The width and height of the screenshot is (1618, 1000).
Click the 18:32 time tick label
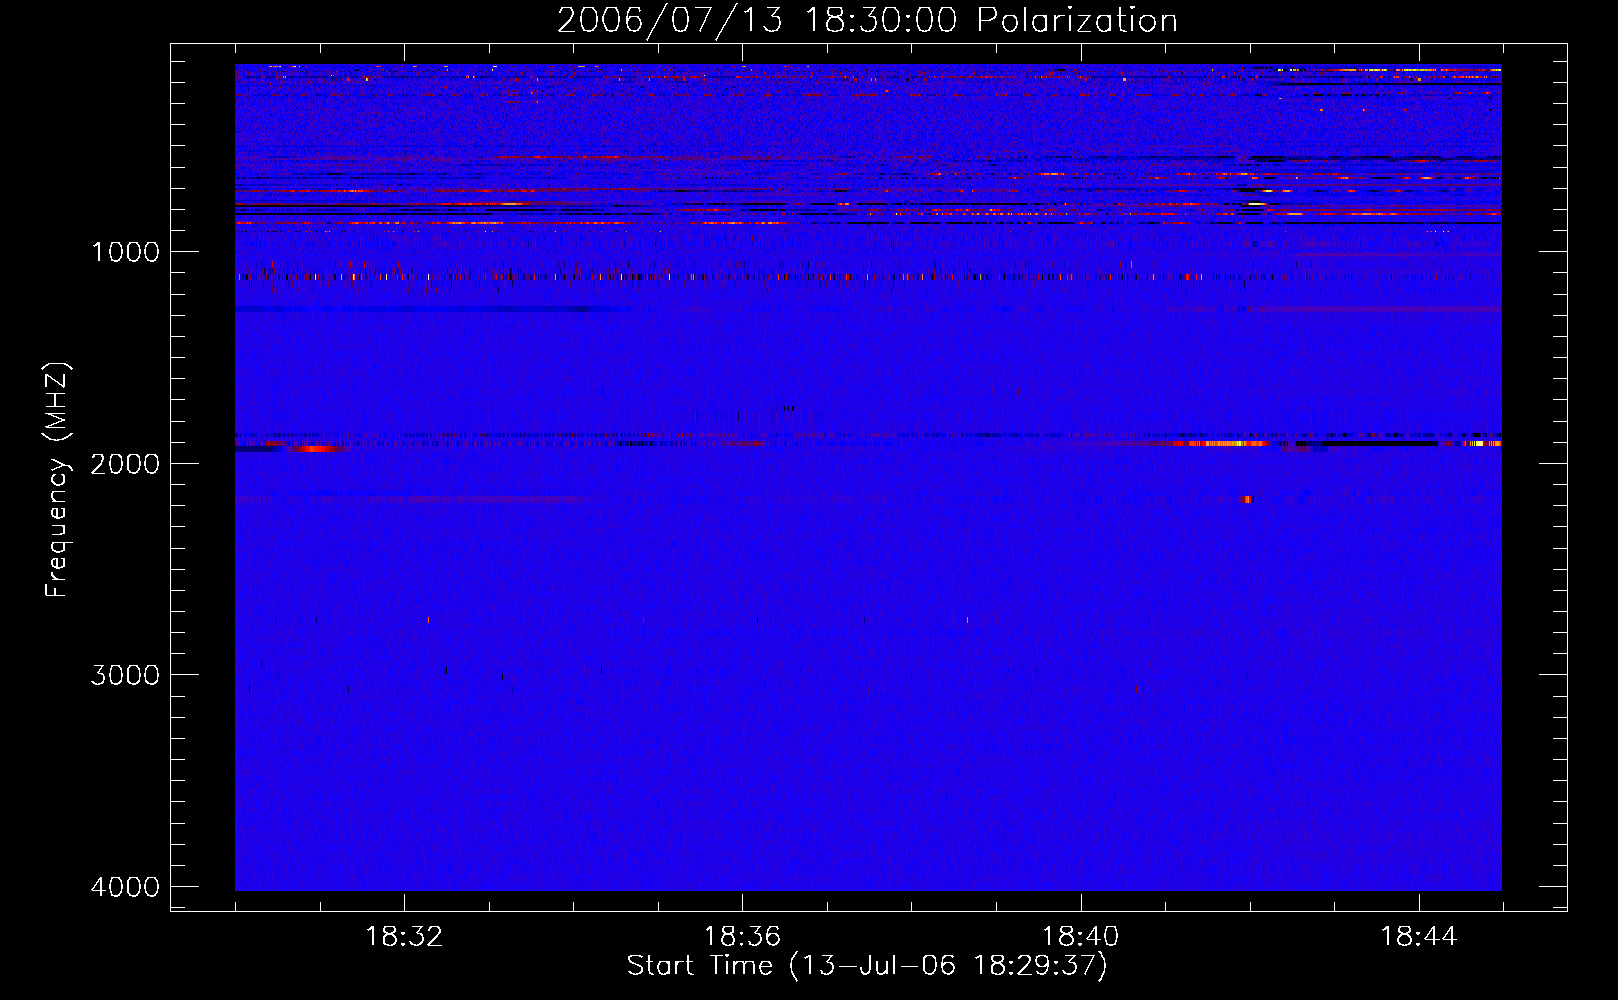click(404, 937)
